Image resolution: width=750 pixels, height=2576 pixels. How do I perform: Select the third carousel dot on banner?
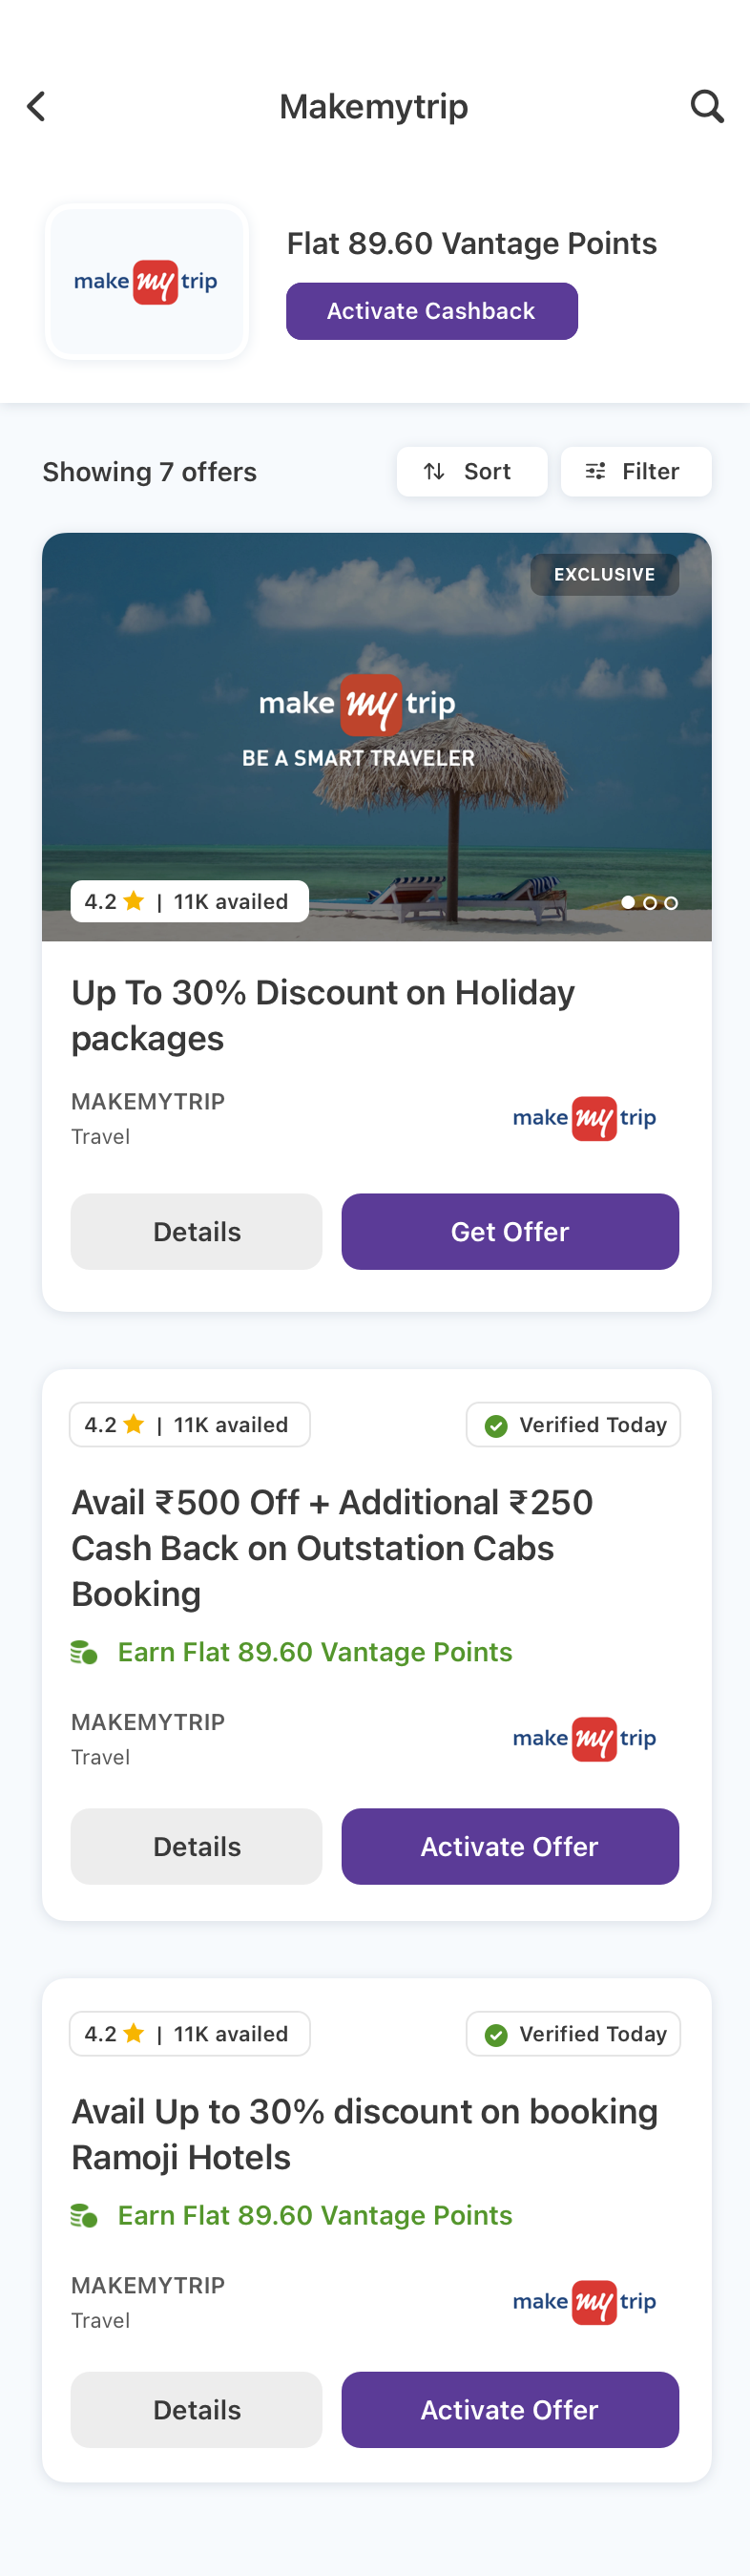point(671,903)
